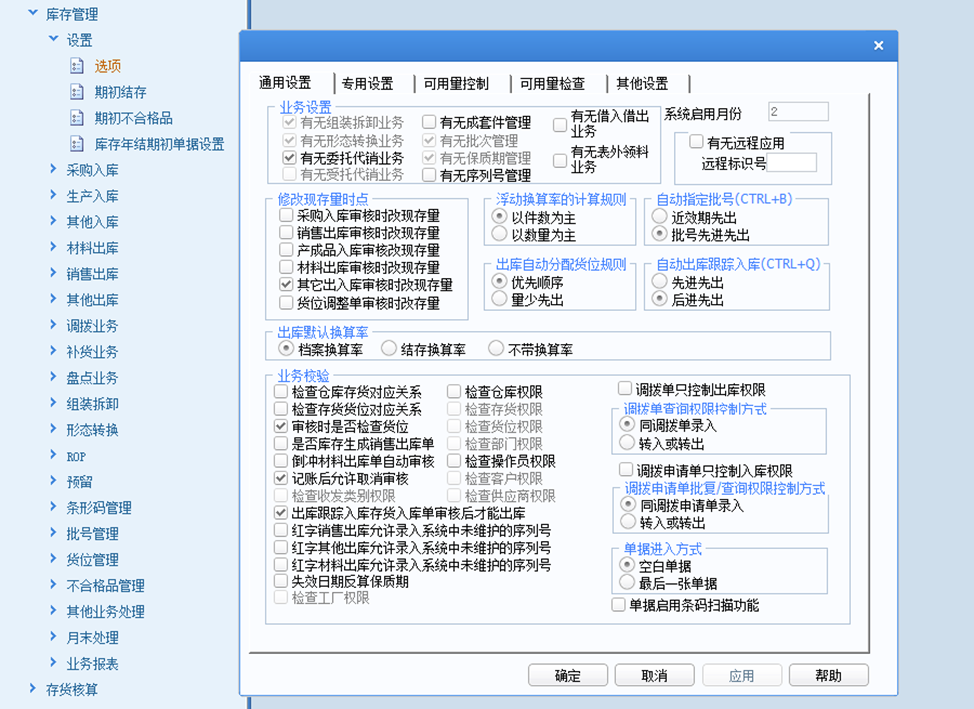Check 有无表外领料业务 option

(x=560, y=160)
